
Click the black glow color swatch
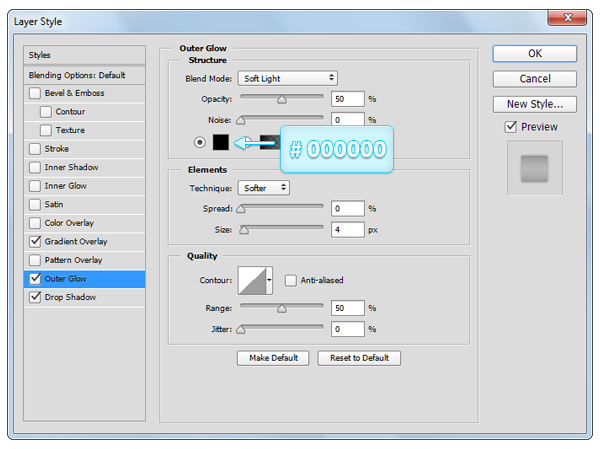coord(221,142)
